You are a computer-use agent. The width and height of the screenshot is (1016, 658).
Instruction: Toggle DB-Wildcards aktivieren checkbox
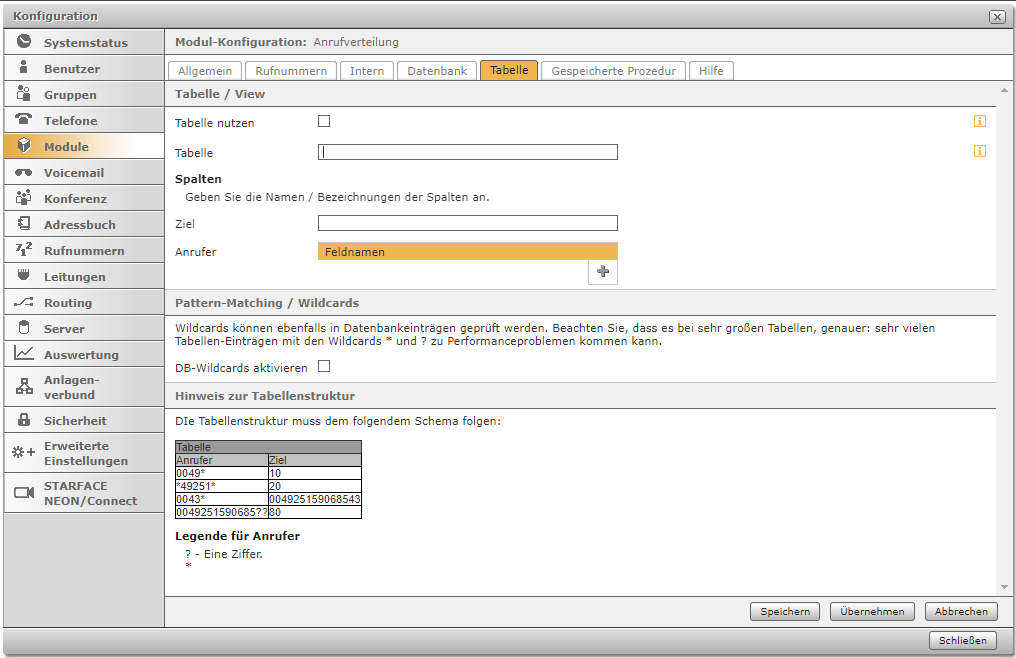tap(324, 366)
